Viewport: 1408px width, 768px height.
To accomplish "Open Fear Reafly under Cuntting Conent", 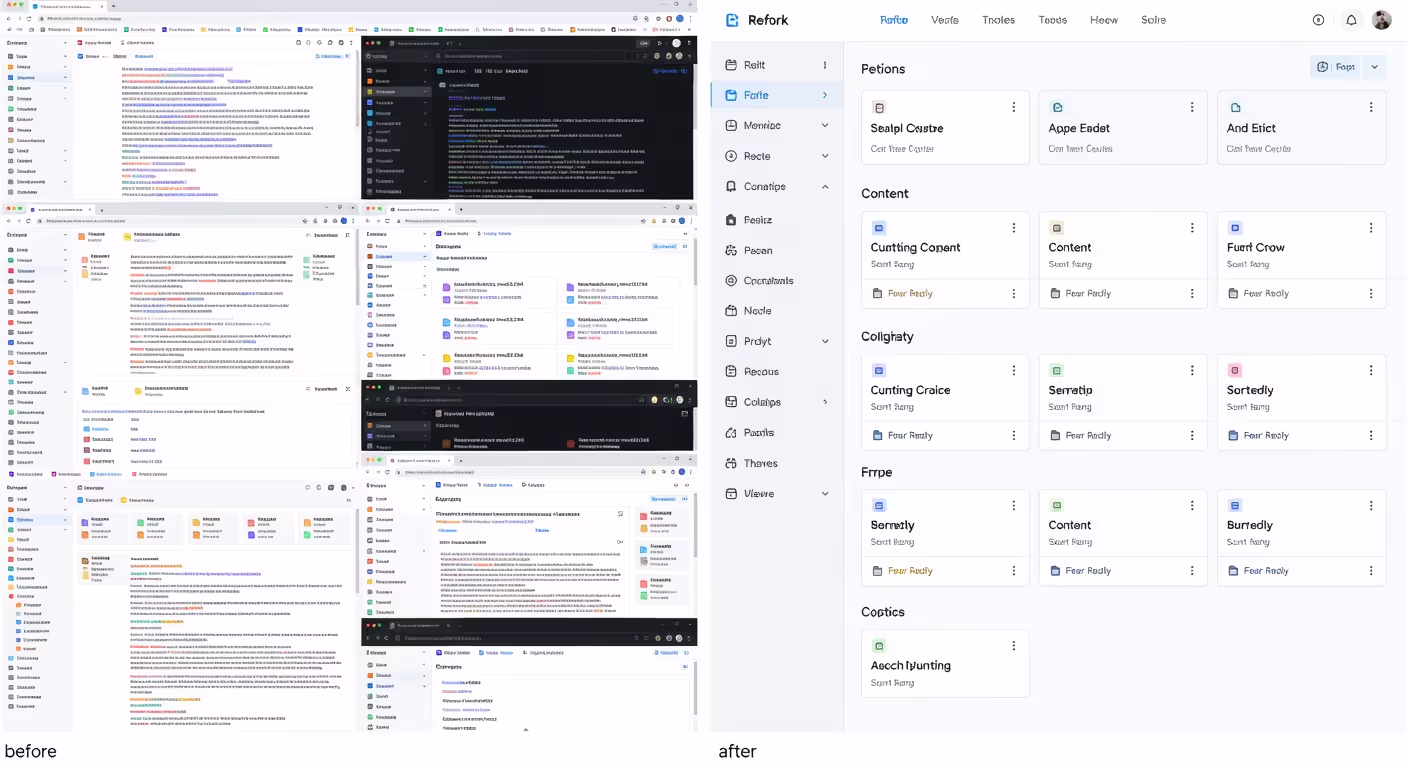I will click(x=902, y=294).
